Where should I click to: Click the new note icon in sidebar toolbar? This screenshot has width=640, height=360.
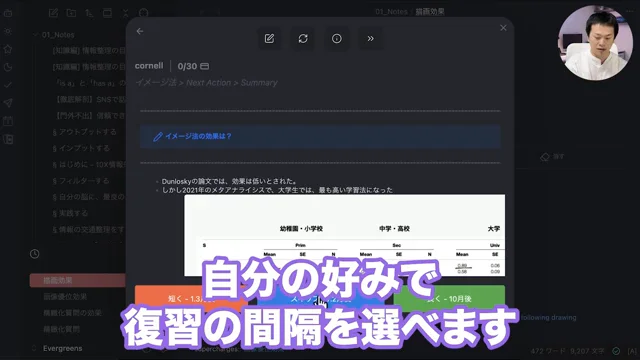click(53, 13)
